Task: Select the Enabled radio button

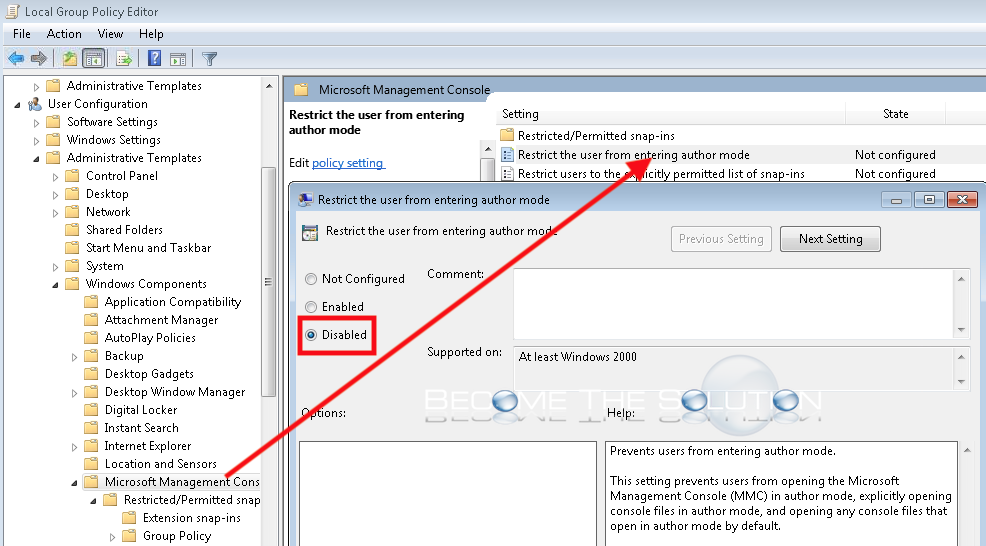Action: coord(311,307)
